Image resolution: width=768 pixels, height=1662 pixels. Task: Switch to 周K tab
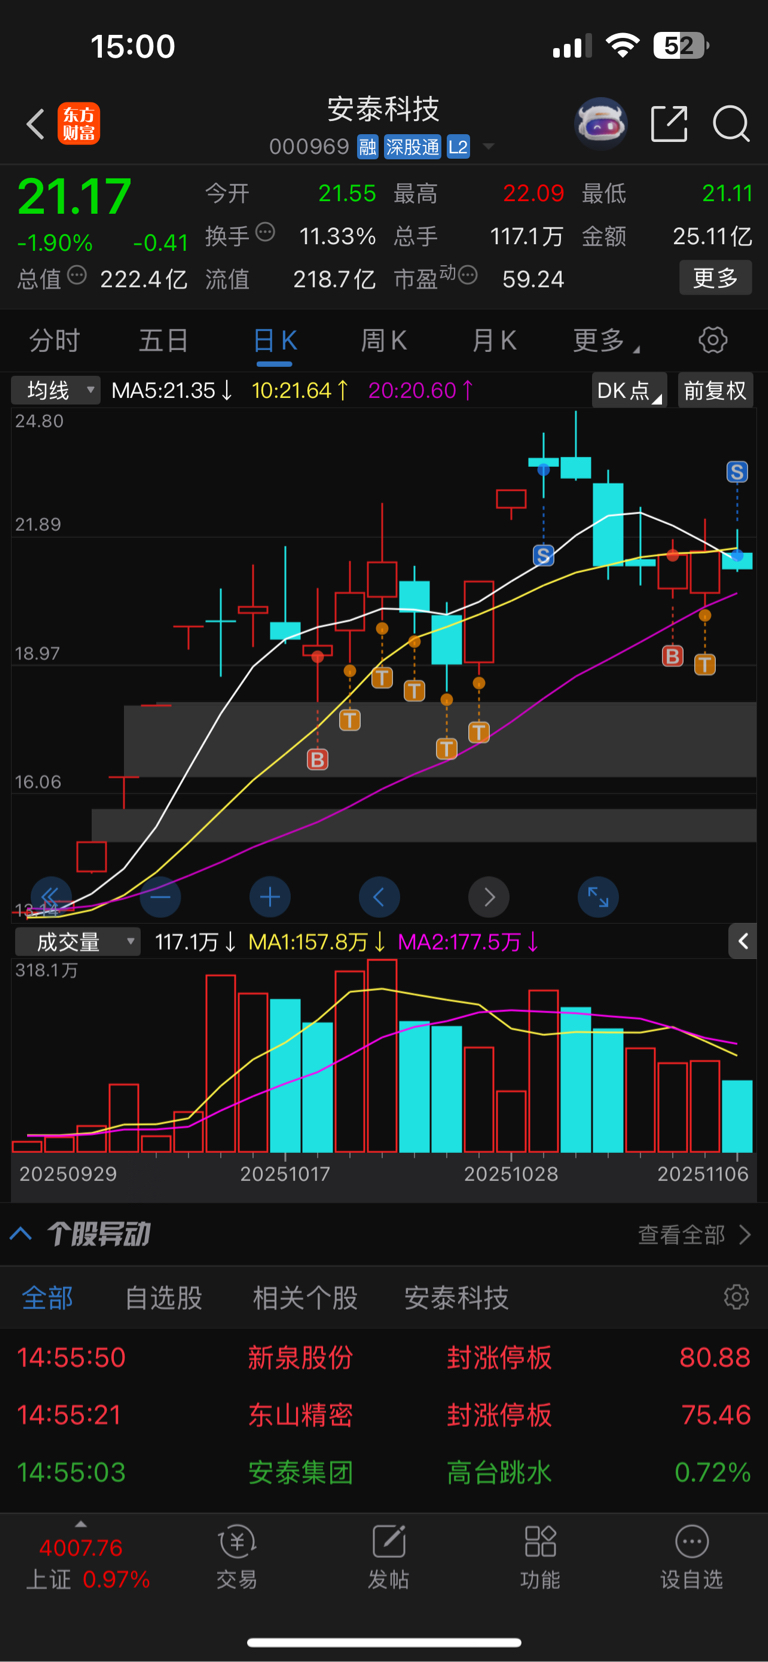(384, 341)
